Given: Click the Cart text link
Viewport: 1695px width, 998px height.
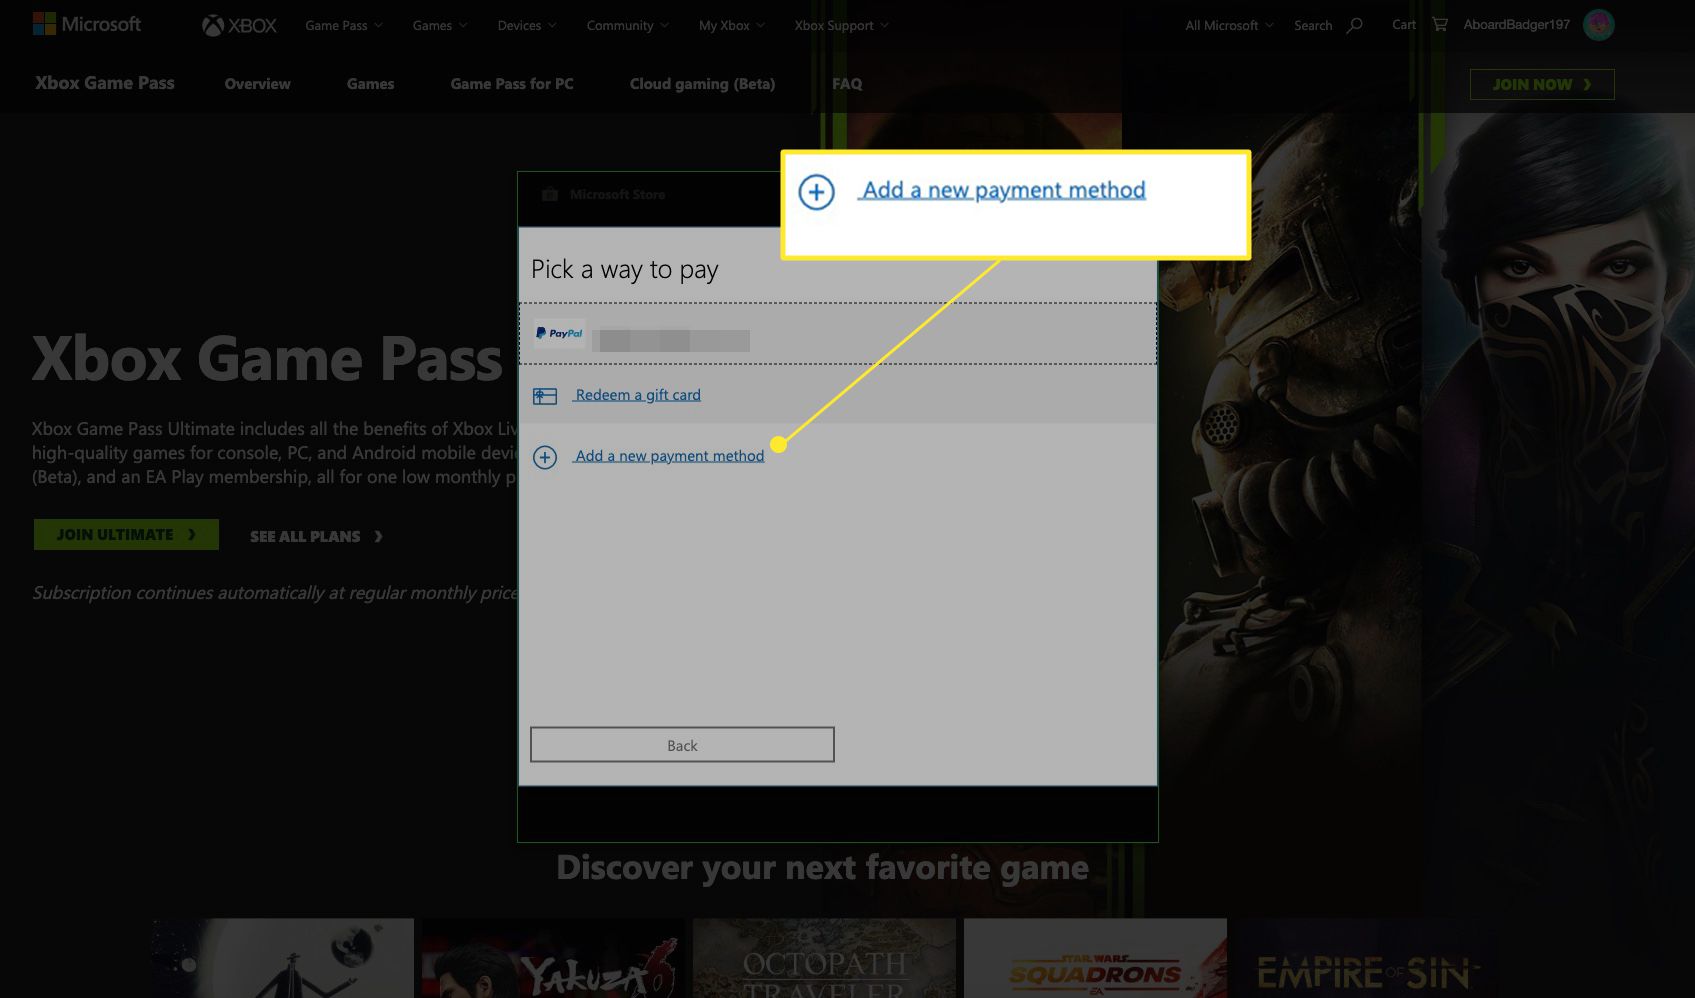Looking at the screenshot, I should pos(1404,24).
